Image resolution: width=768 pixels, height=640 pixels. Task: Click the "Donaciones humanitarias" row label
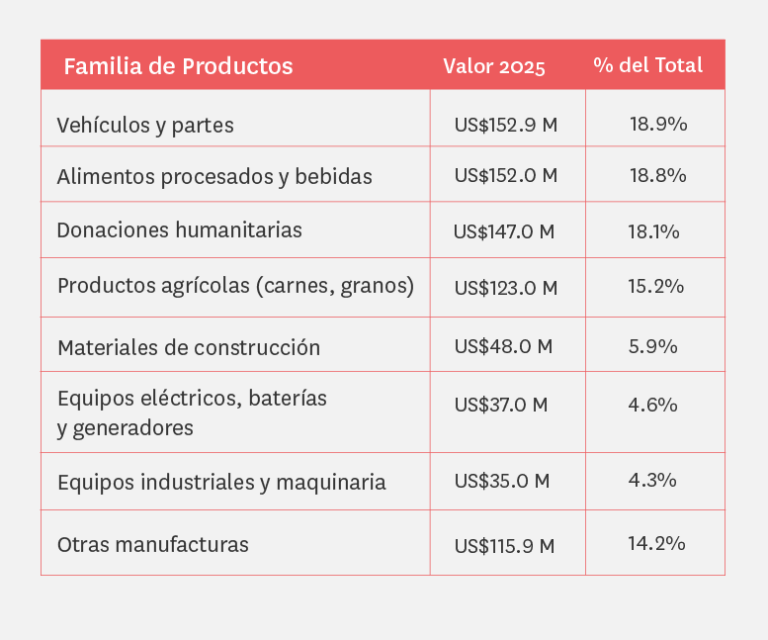click(x=179, y=230)
